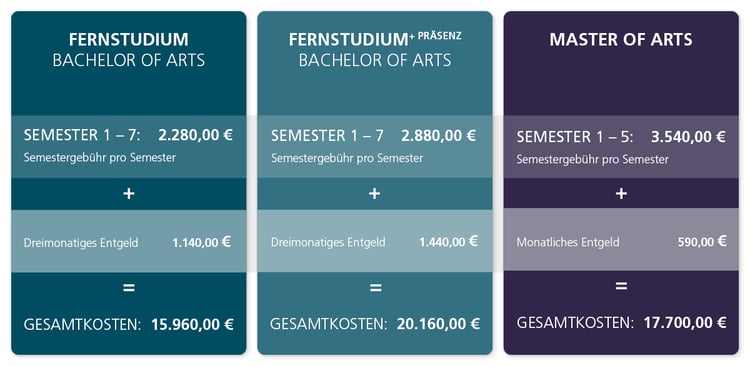
Task: Select the Fernstudium Bachelor of Arts heading
Action: (x=129, y=50)
